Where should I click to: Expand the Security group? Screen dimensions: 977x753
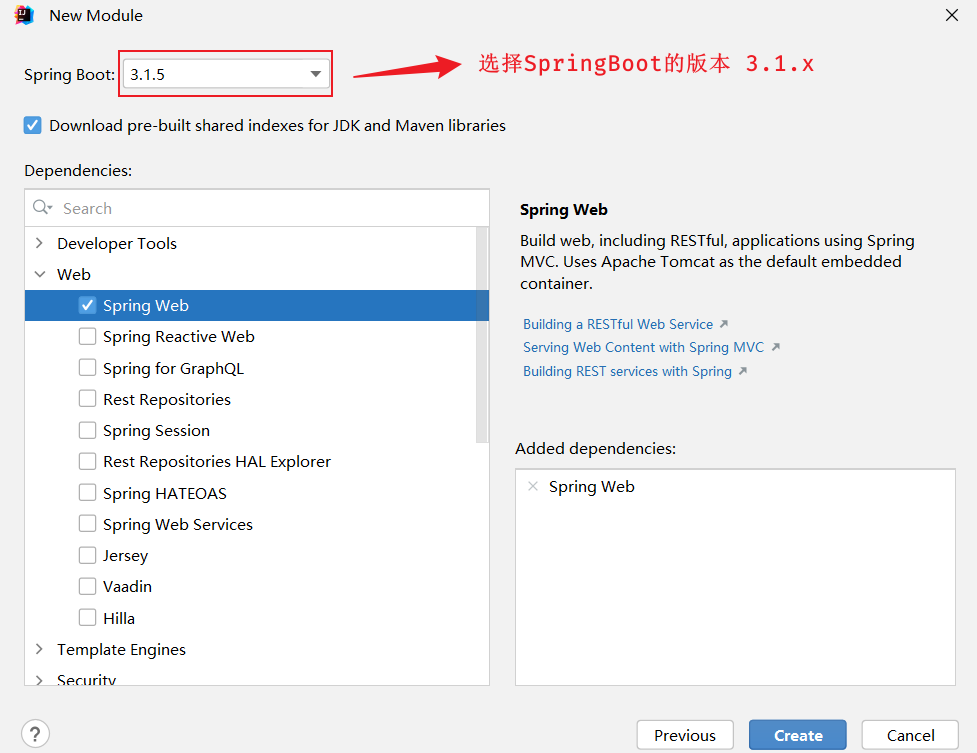pyautogui.click(x=39, y=679)
